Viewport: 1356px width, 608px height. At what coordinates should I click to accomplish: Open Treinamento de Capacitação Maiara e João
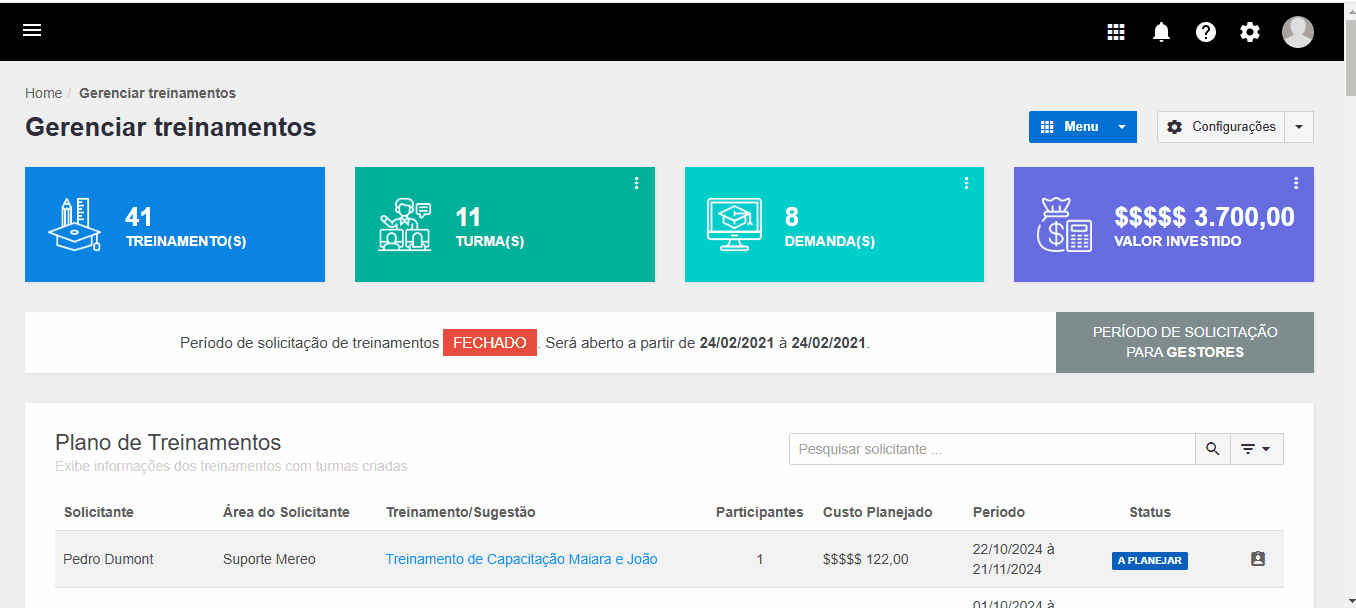(x=520, y=559)
